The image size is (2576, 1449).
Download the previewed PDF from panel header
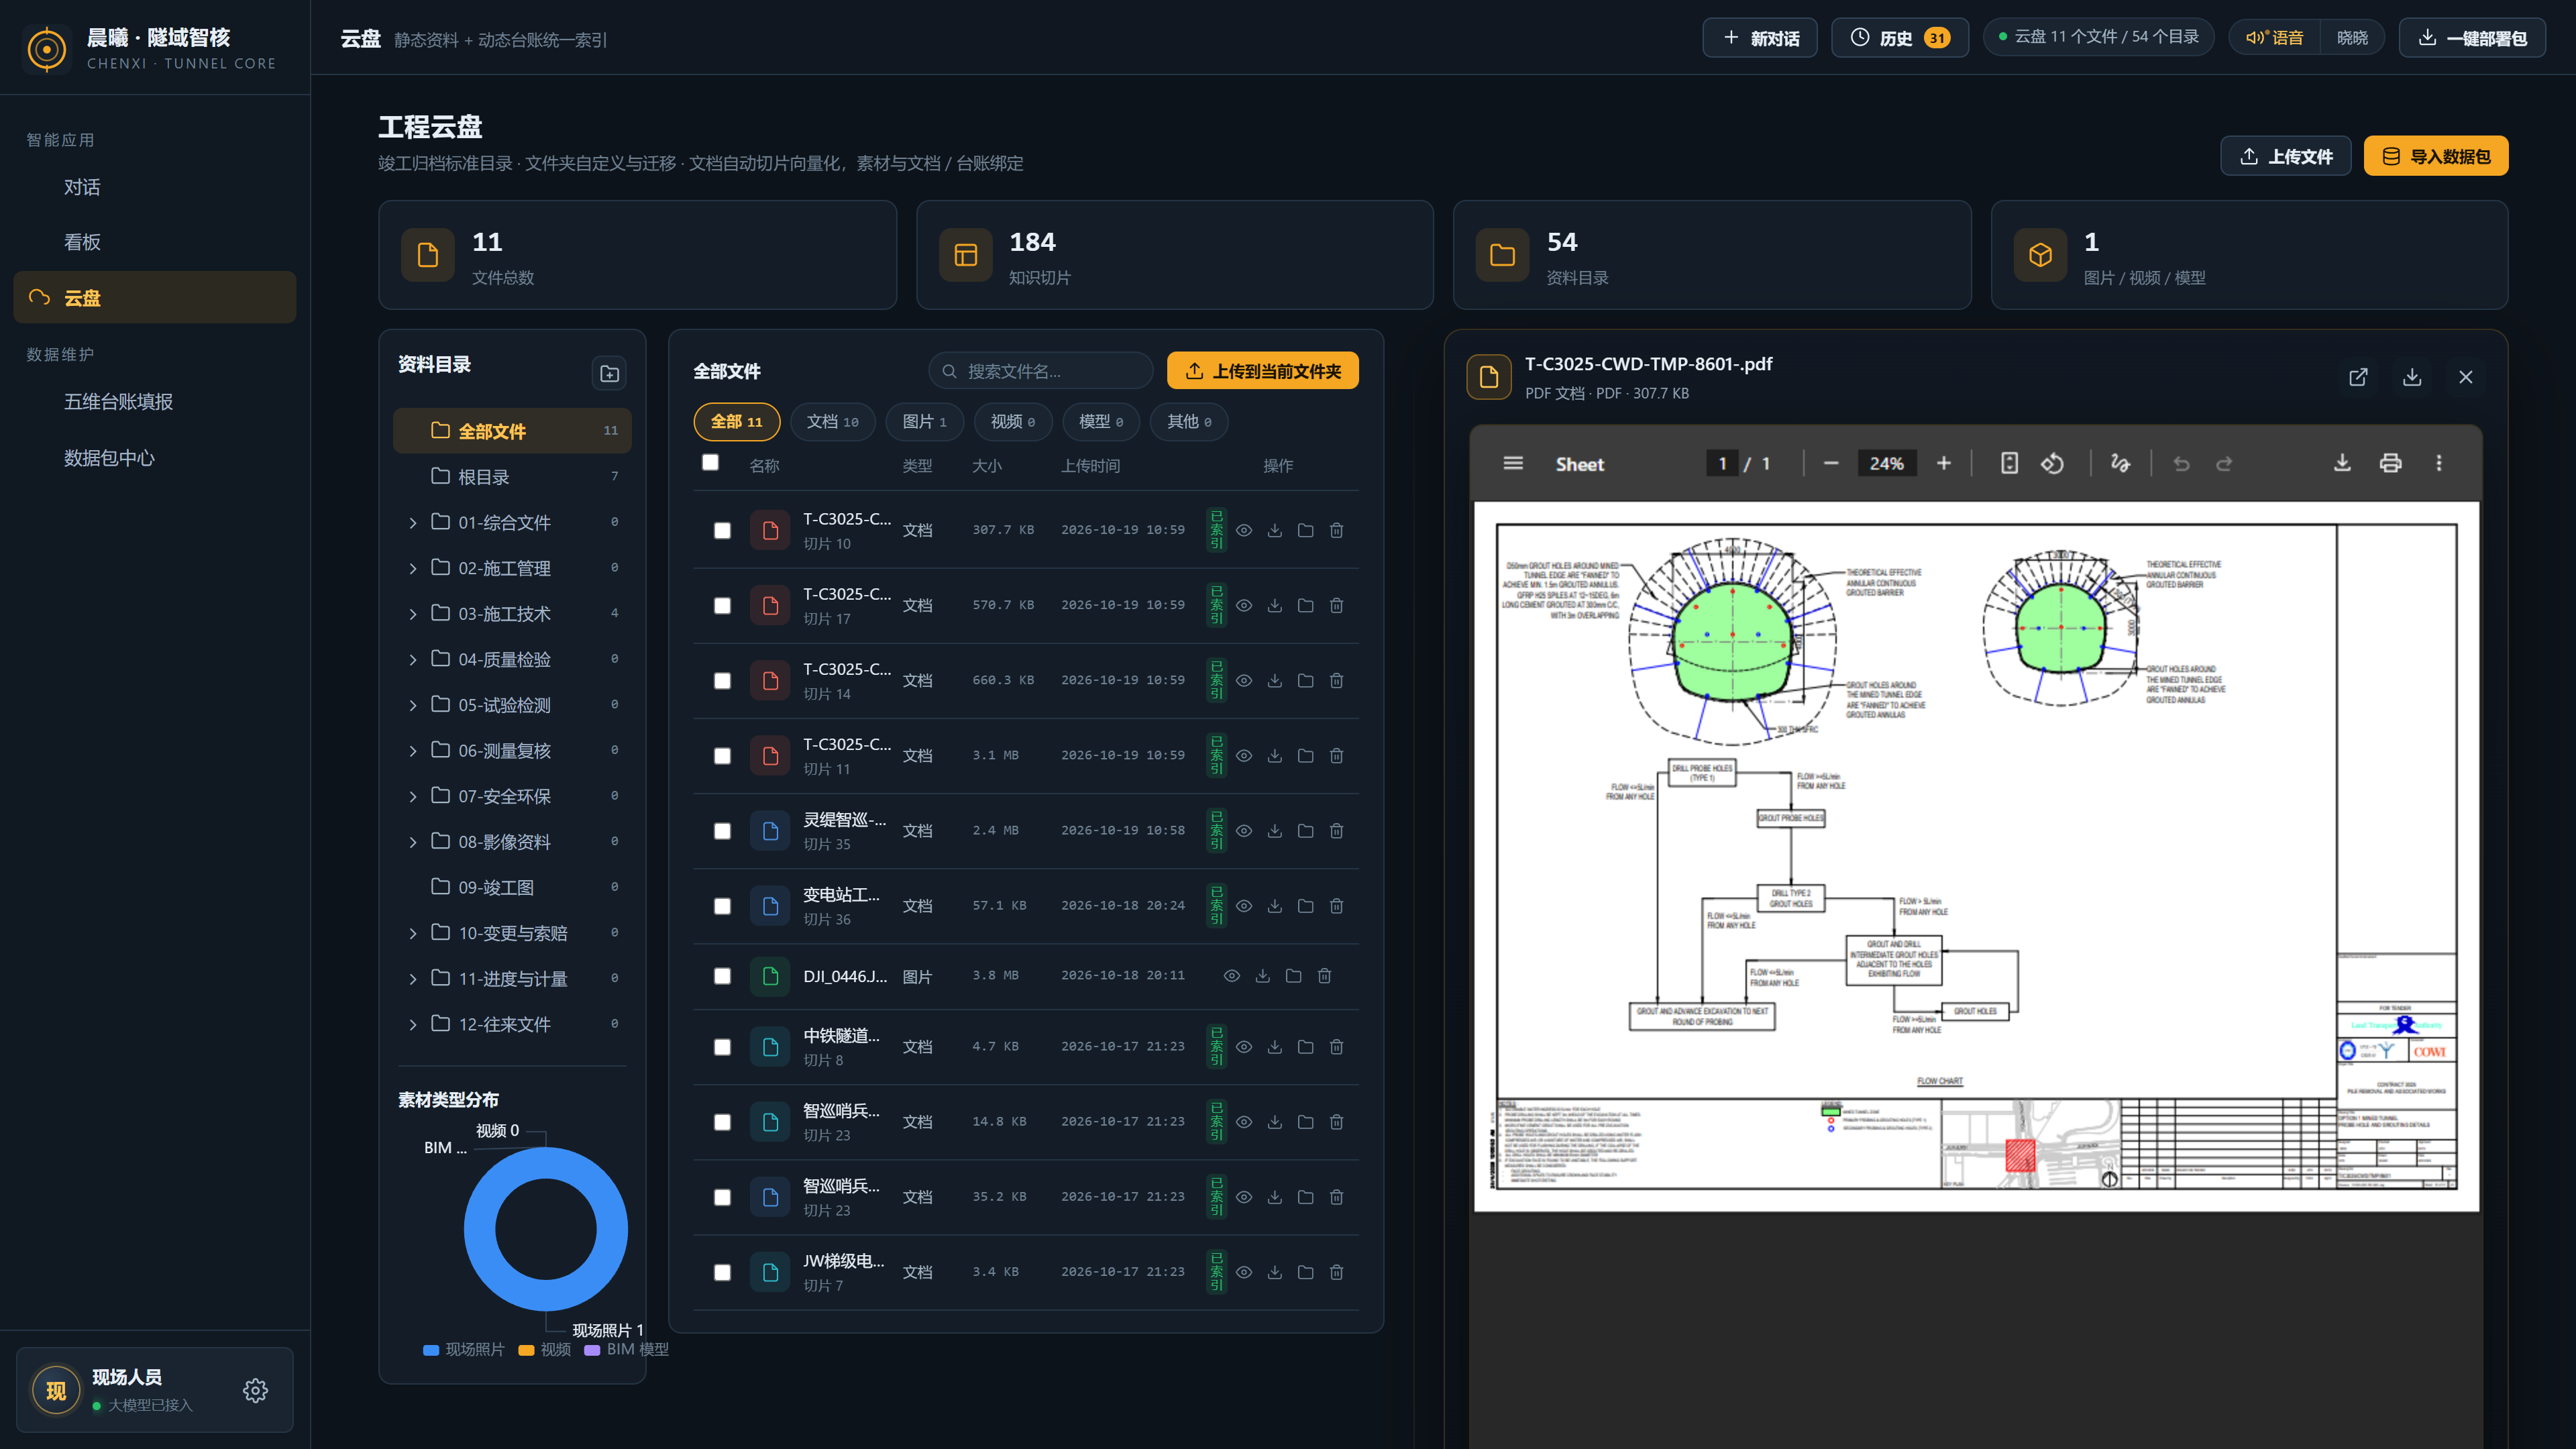coord(2412,377)
